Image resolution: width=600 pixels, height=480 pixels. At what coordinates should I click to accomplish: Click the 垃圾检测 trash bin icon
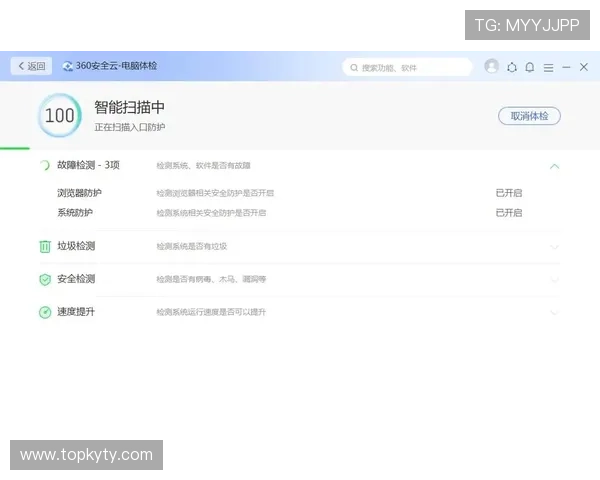[45, 247]
